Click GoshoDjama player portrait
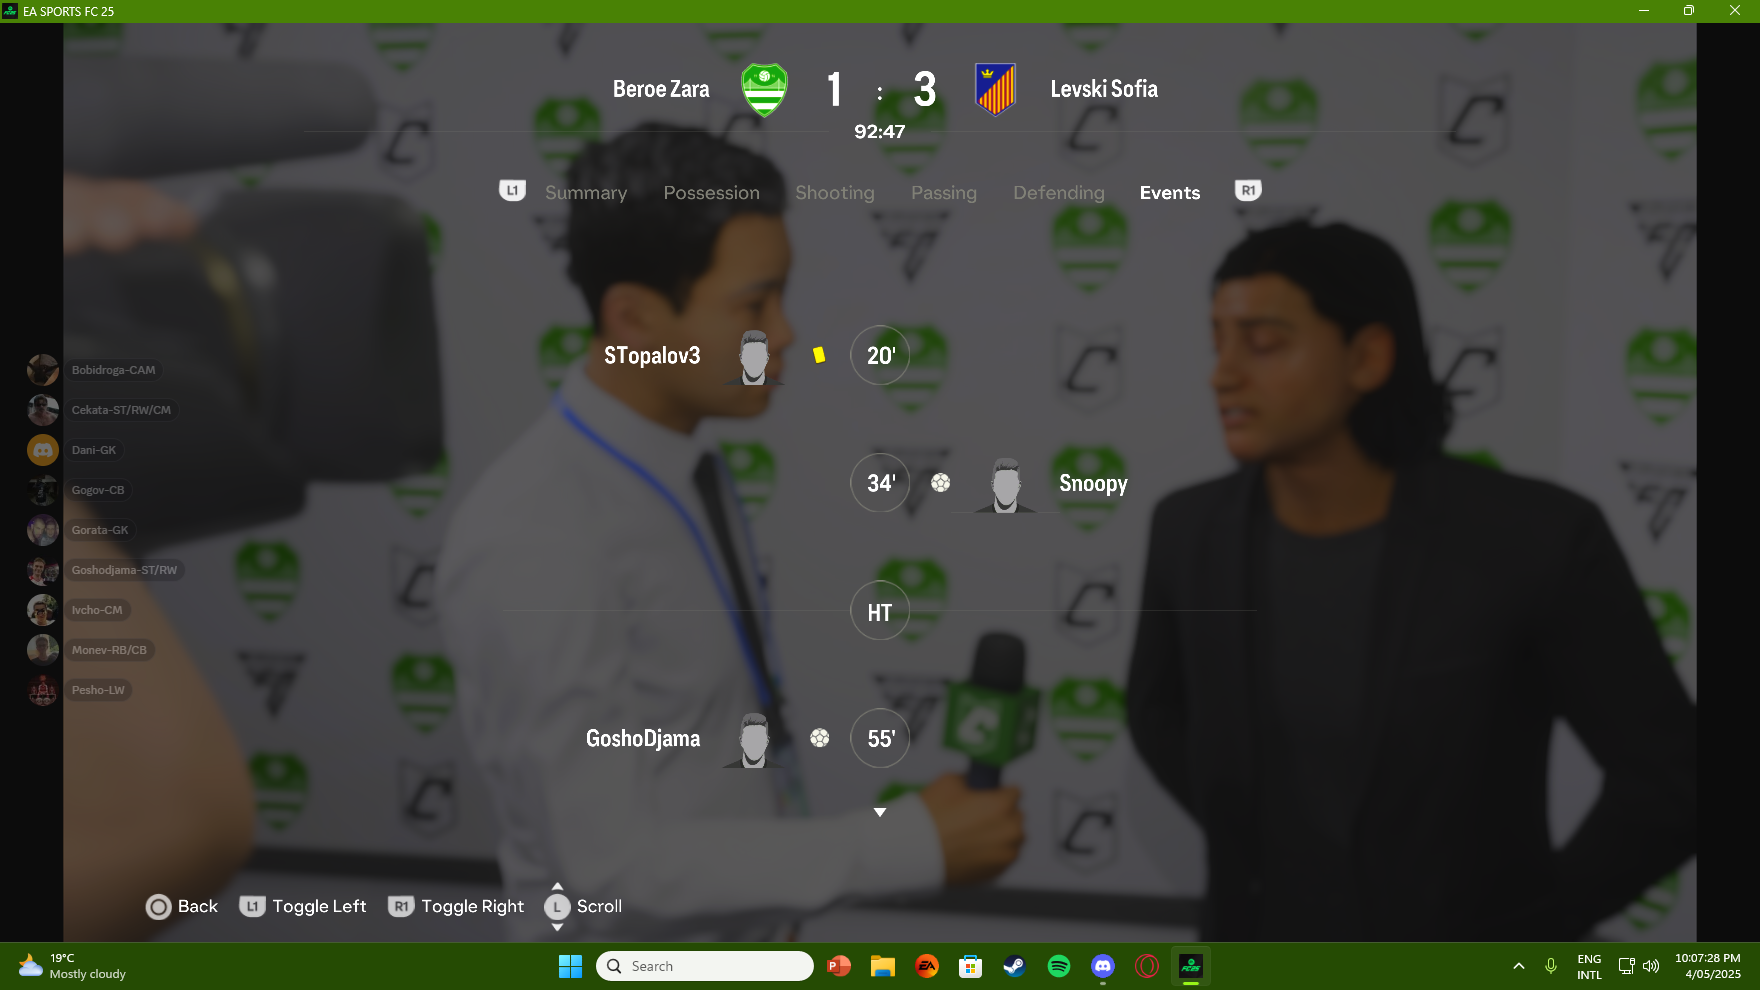Image resolution: width=1760 pixels, height=990 pixels. 754,740
